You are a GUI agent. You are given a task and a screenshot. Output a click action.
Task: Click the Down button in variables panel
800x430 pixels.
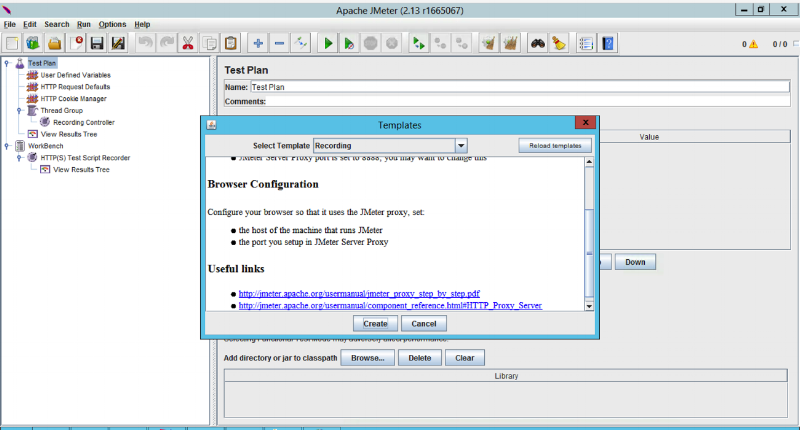point(635,262)
